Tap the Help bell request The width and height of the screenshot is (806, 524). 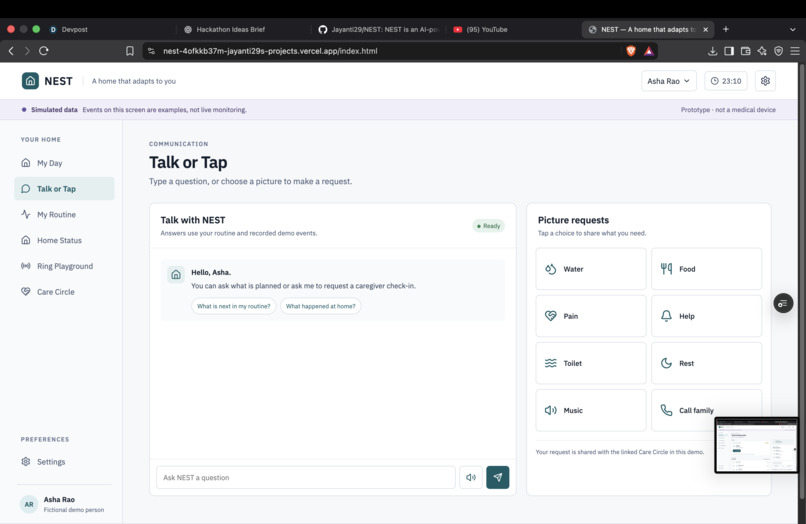click(x=706, y=316)
